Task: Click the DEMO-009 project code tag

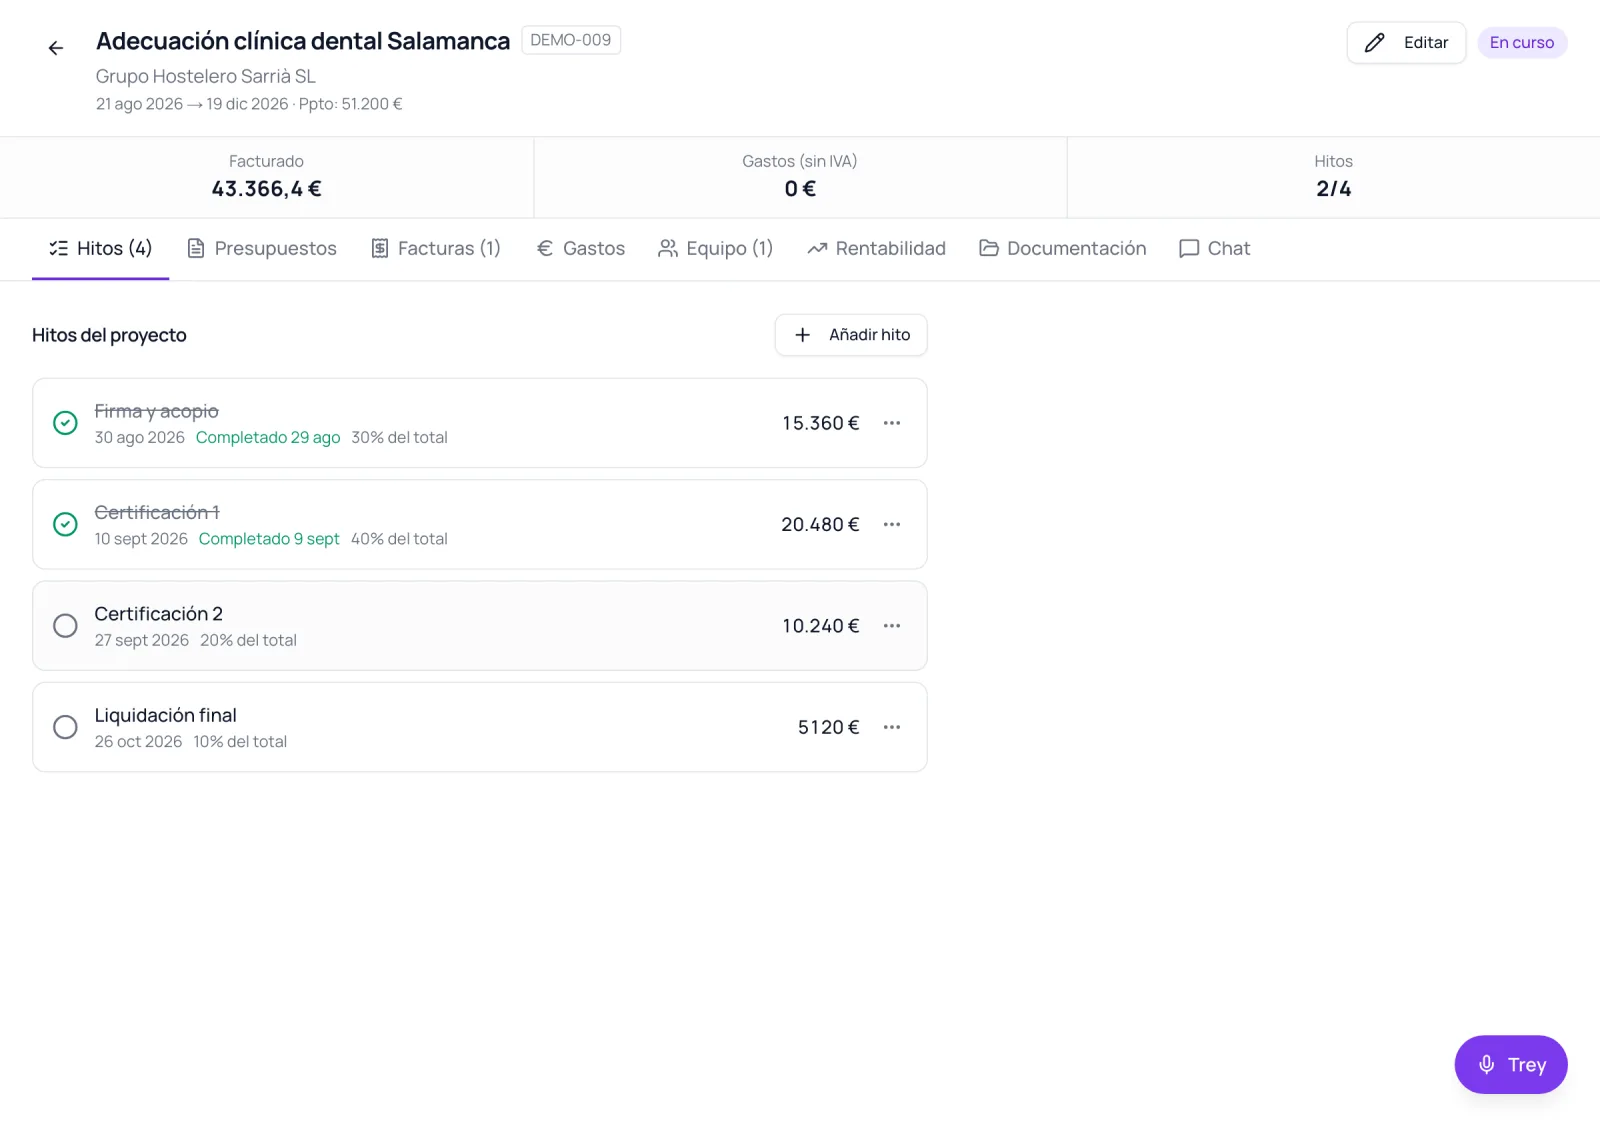Action: 571,40
